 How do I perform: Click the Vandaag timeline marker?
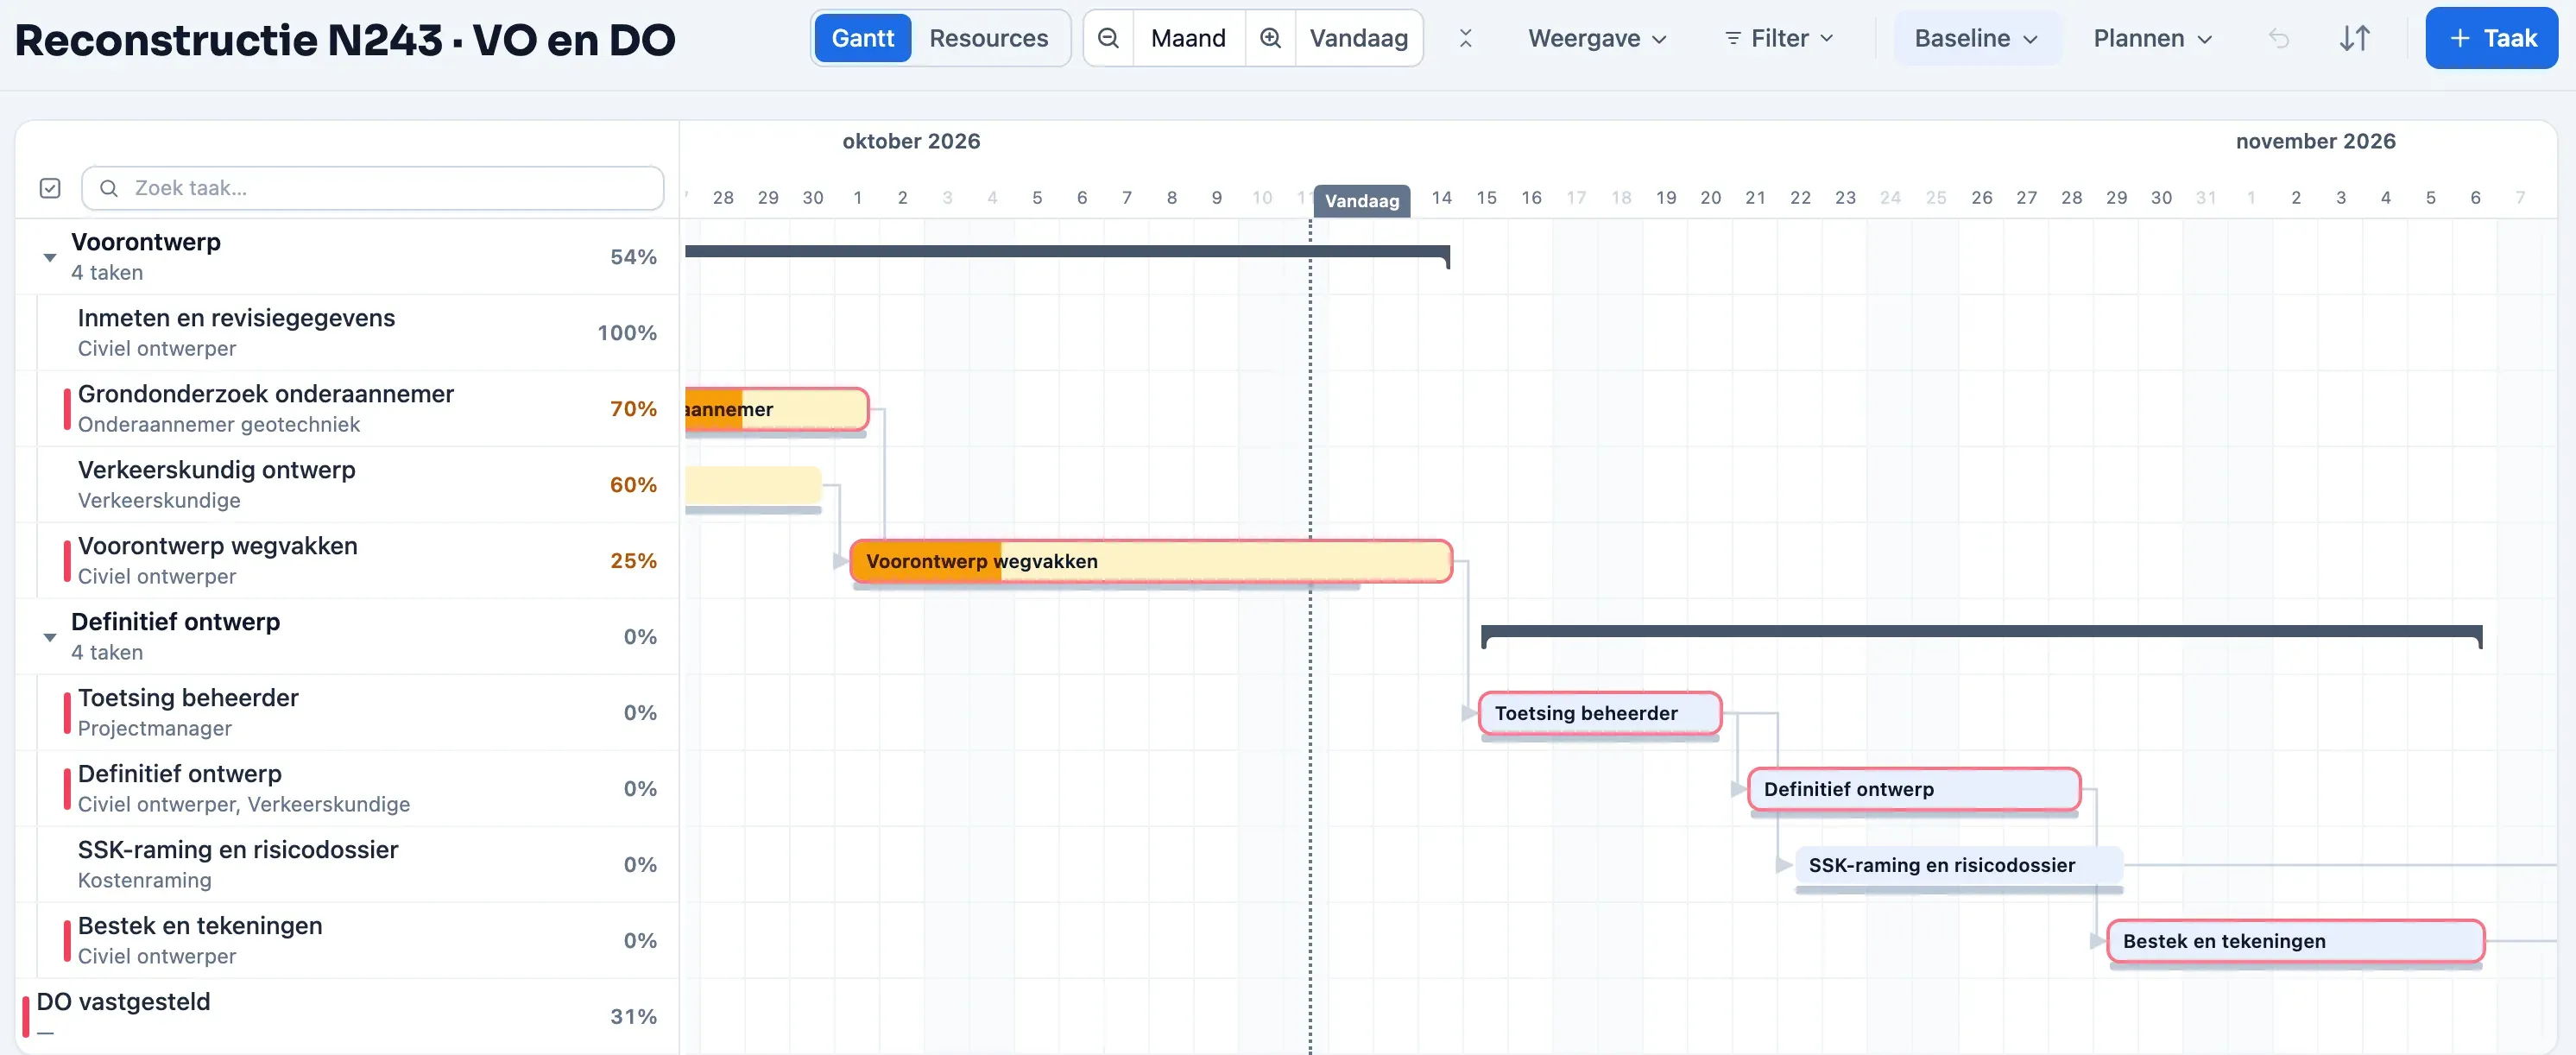1361,200
